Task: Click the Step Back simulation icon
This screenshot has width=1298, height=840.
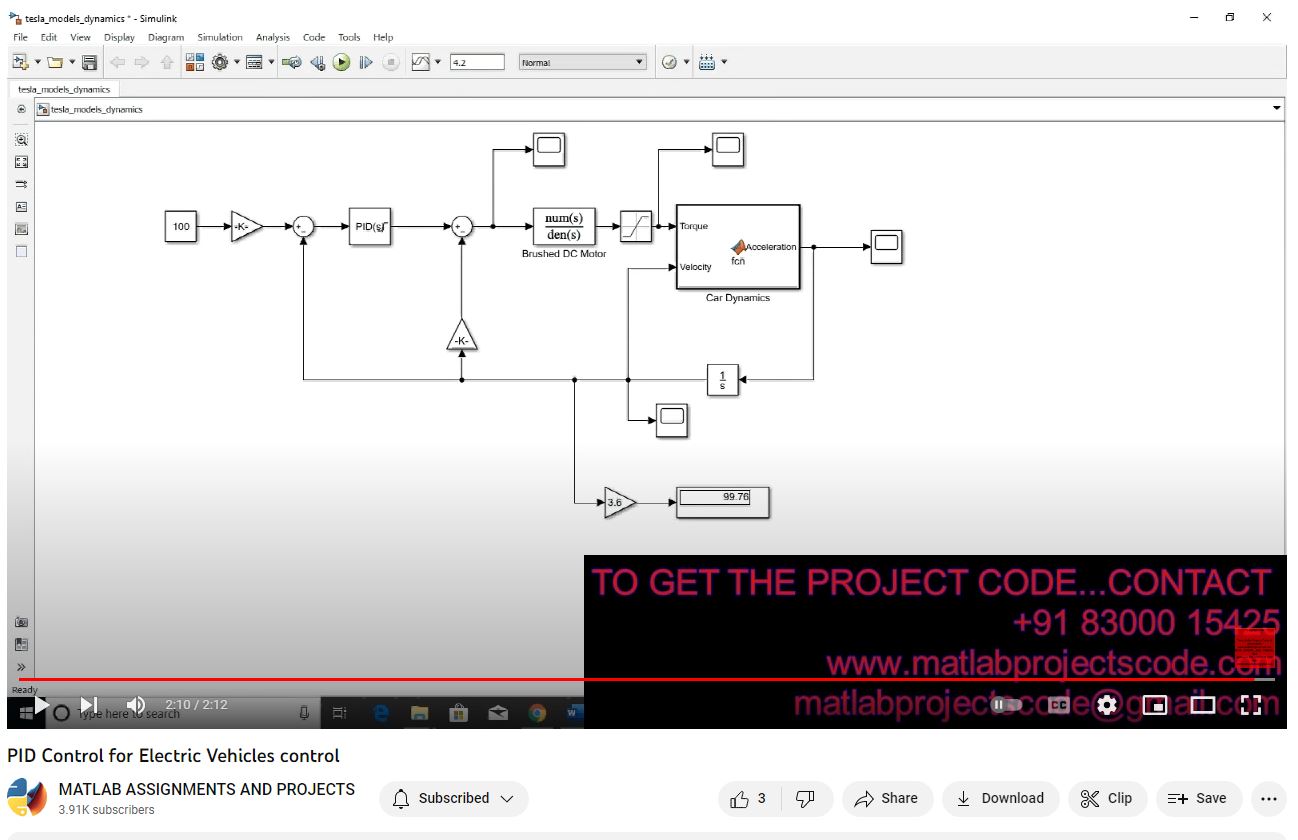Action: 318,62
